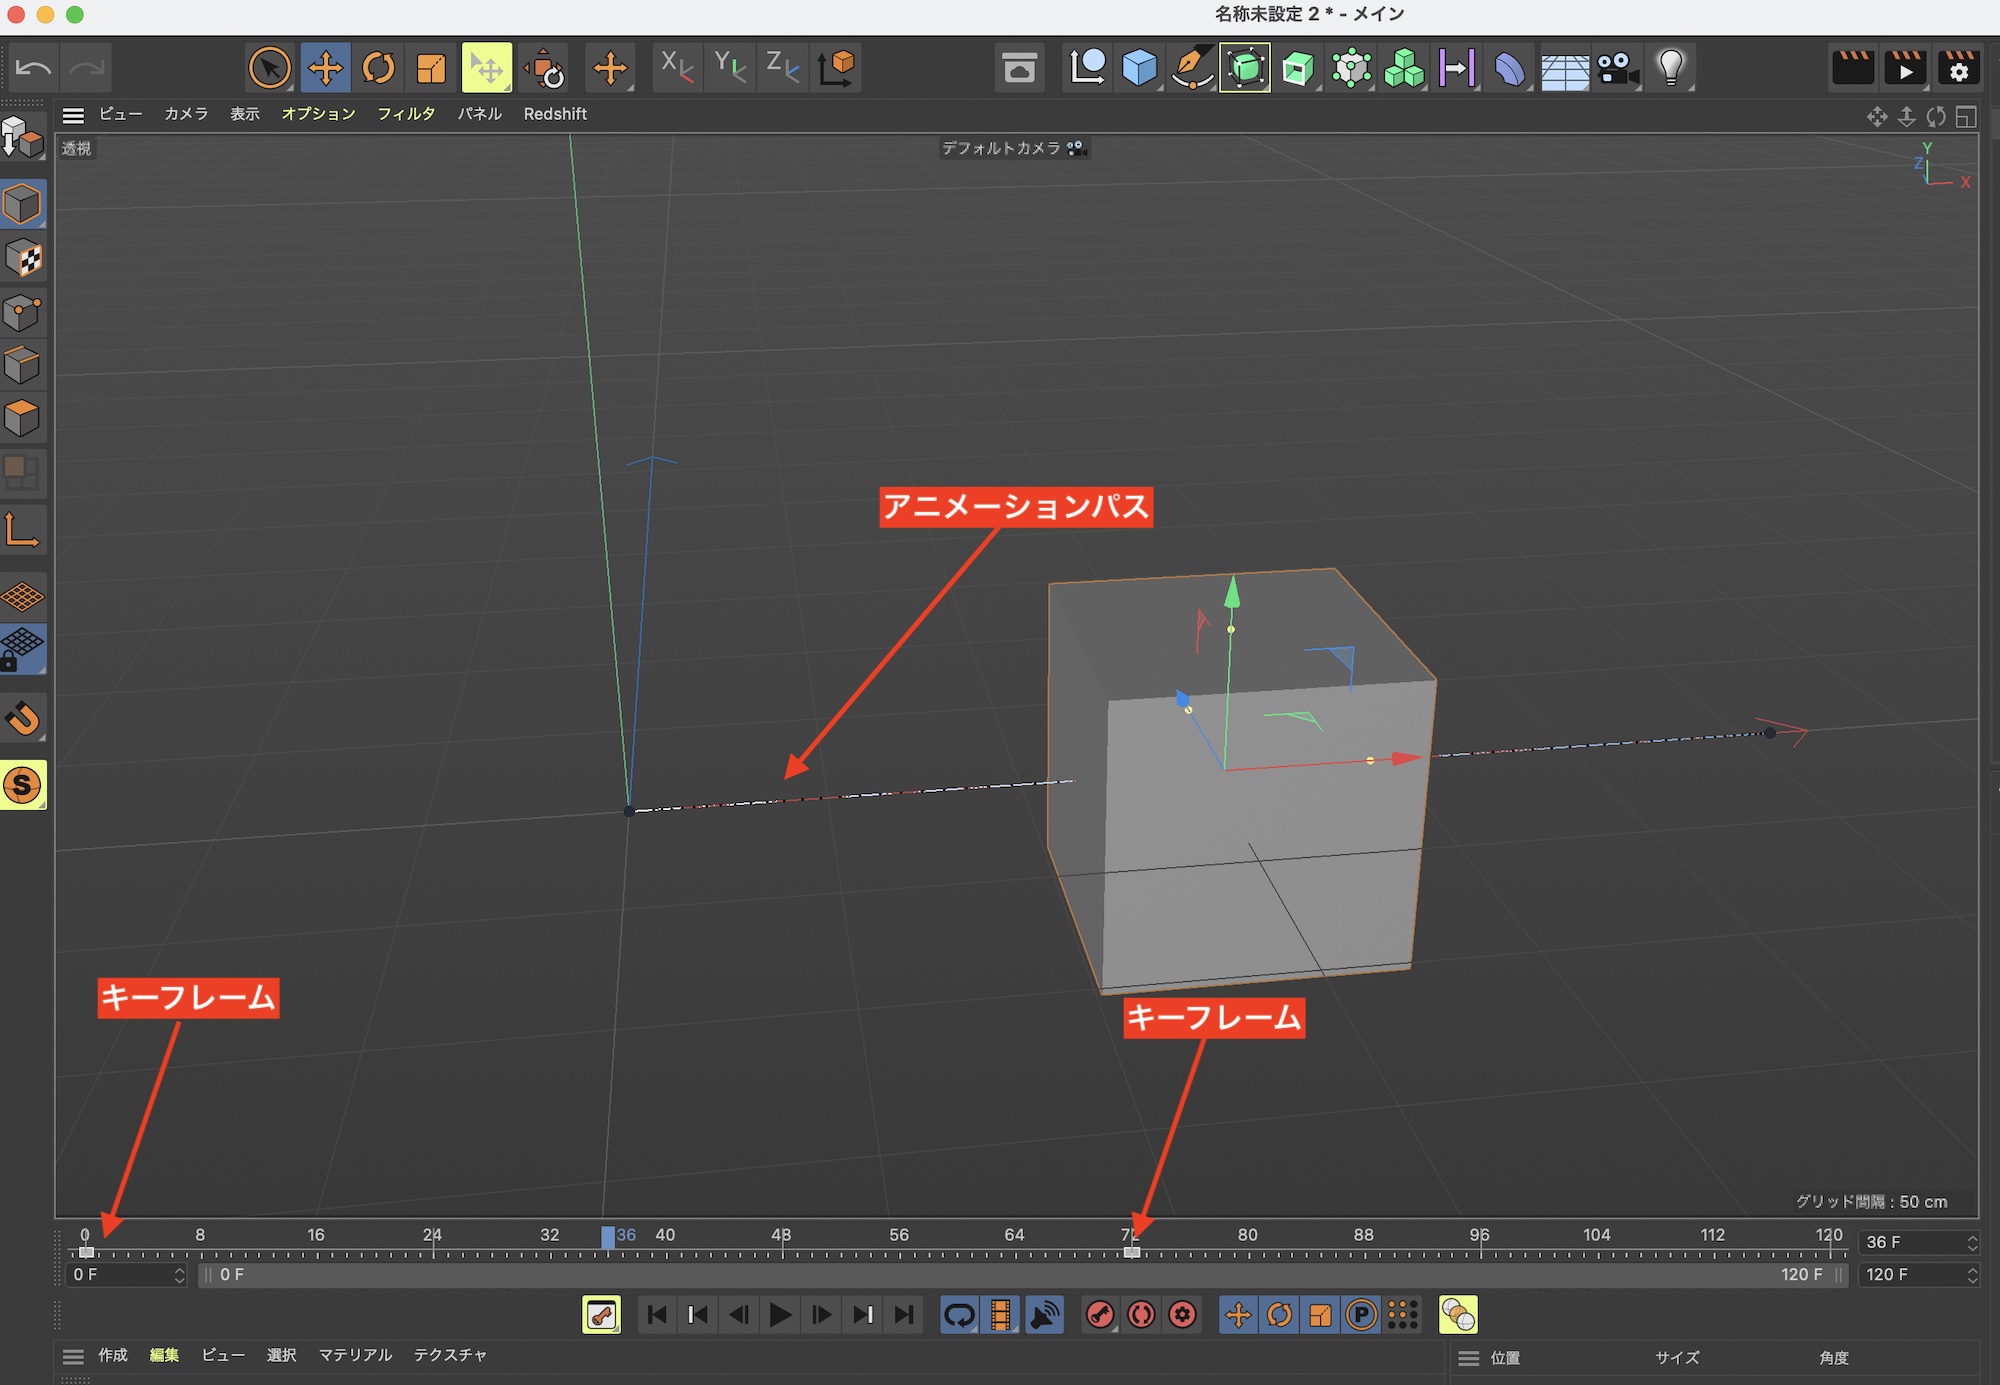
Task: Open Render Settings gear clapperboard
Action: click(1958, 68)
